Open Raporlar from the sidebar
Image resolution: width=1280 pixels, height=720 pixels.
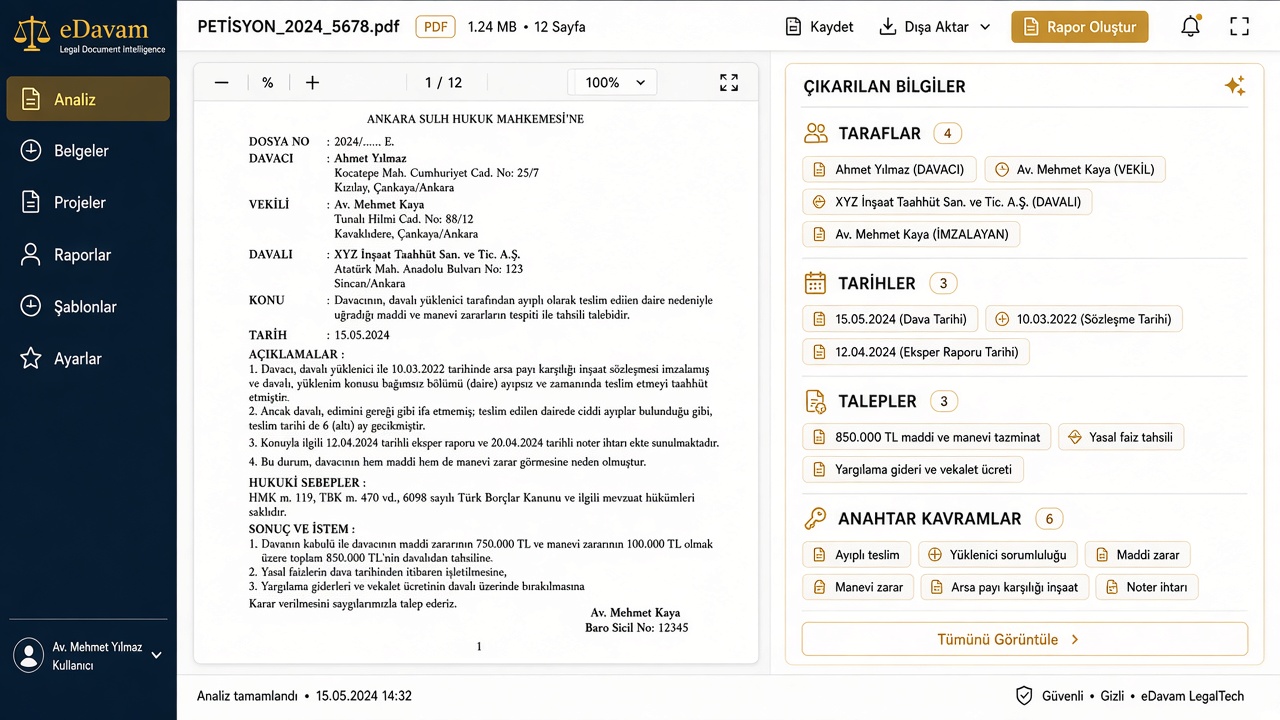(88, 255)
